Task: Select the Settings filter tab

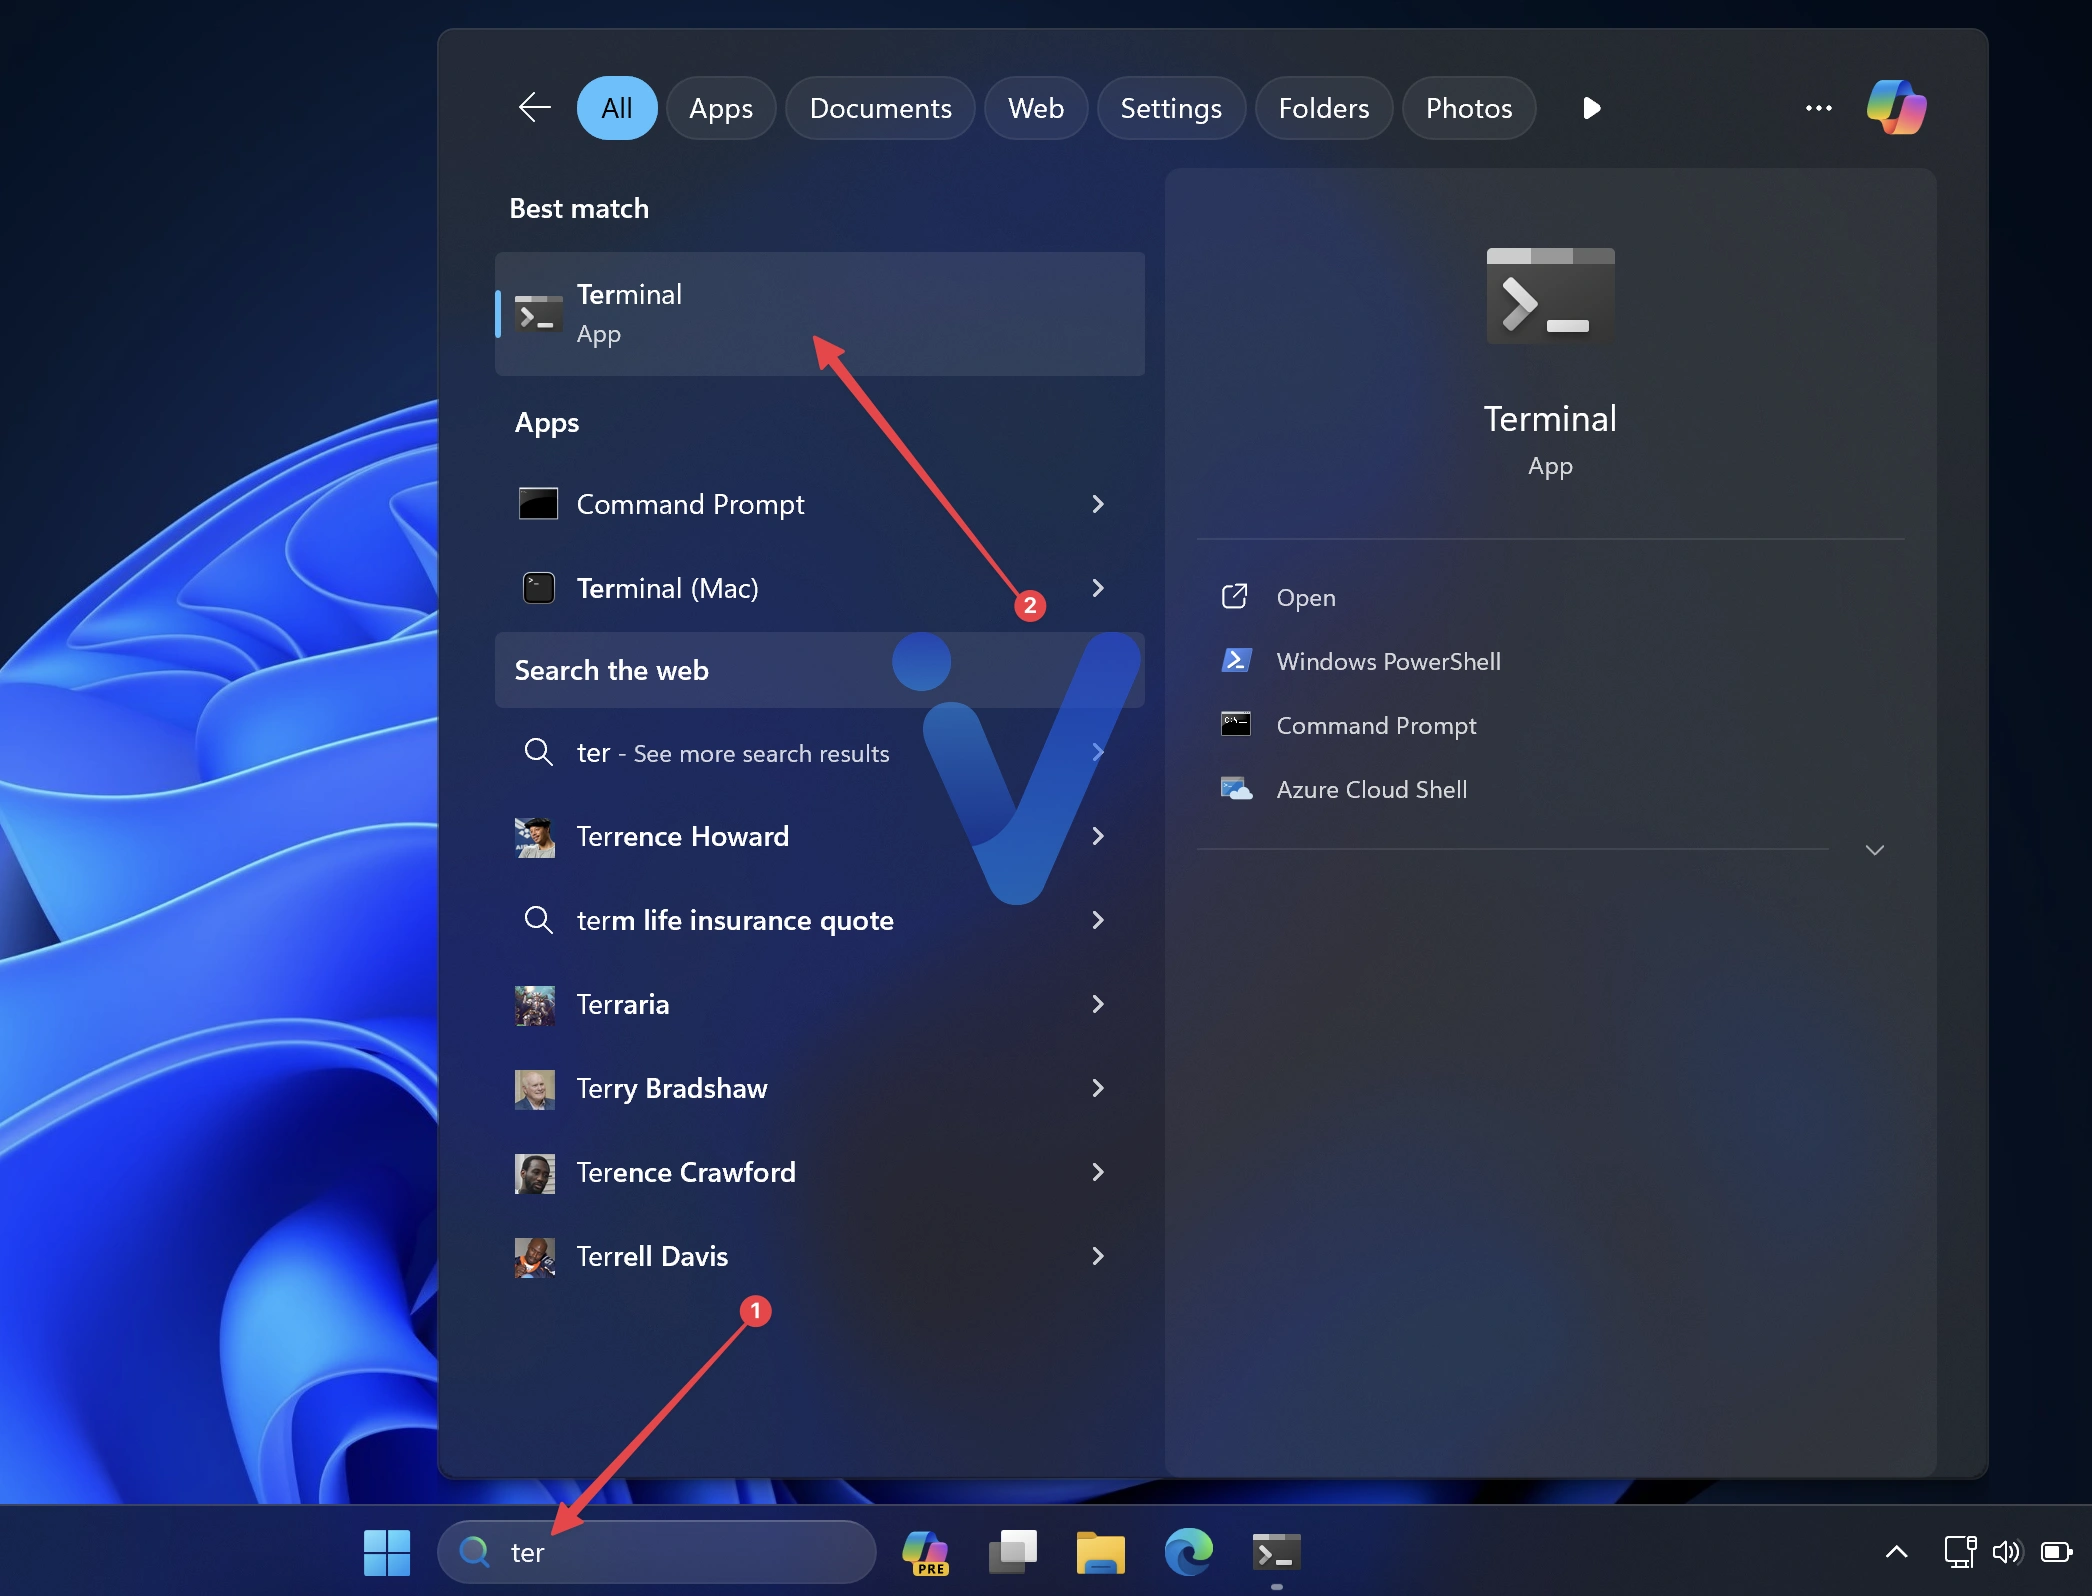Action: [x=1172, y=106]
